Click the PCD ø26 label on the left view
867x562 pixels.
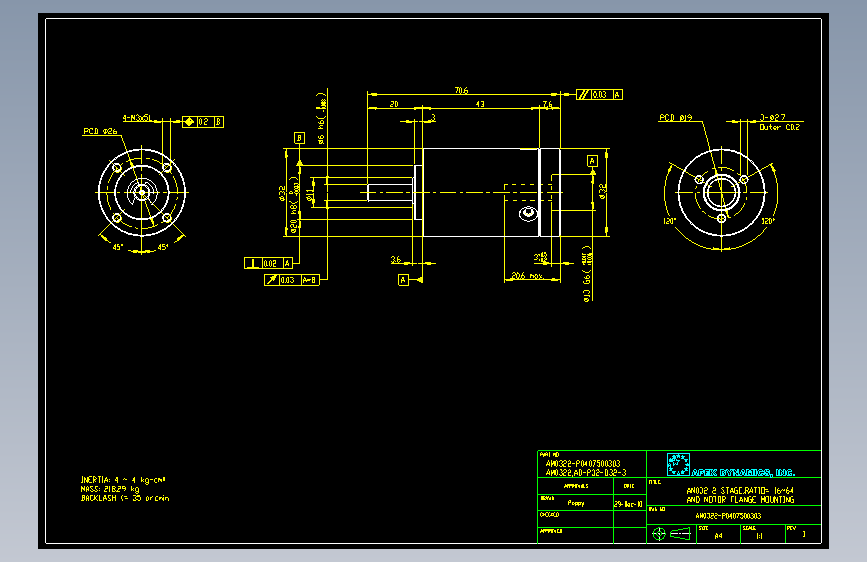(100, 131)
